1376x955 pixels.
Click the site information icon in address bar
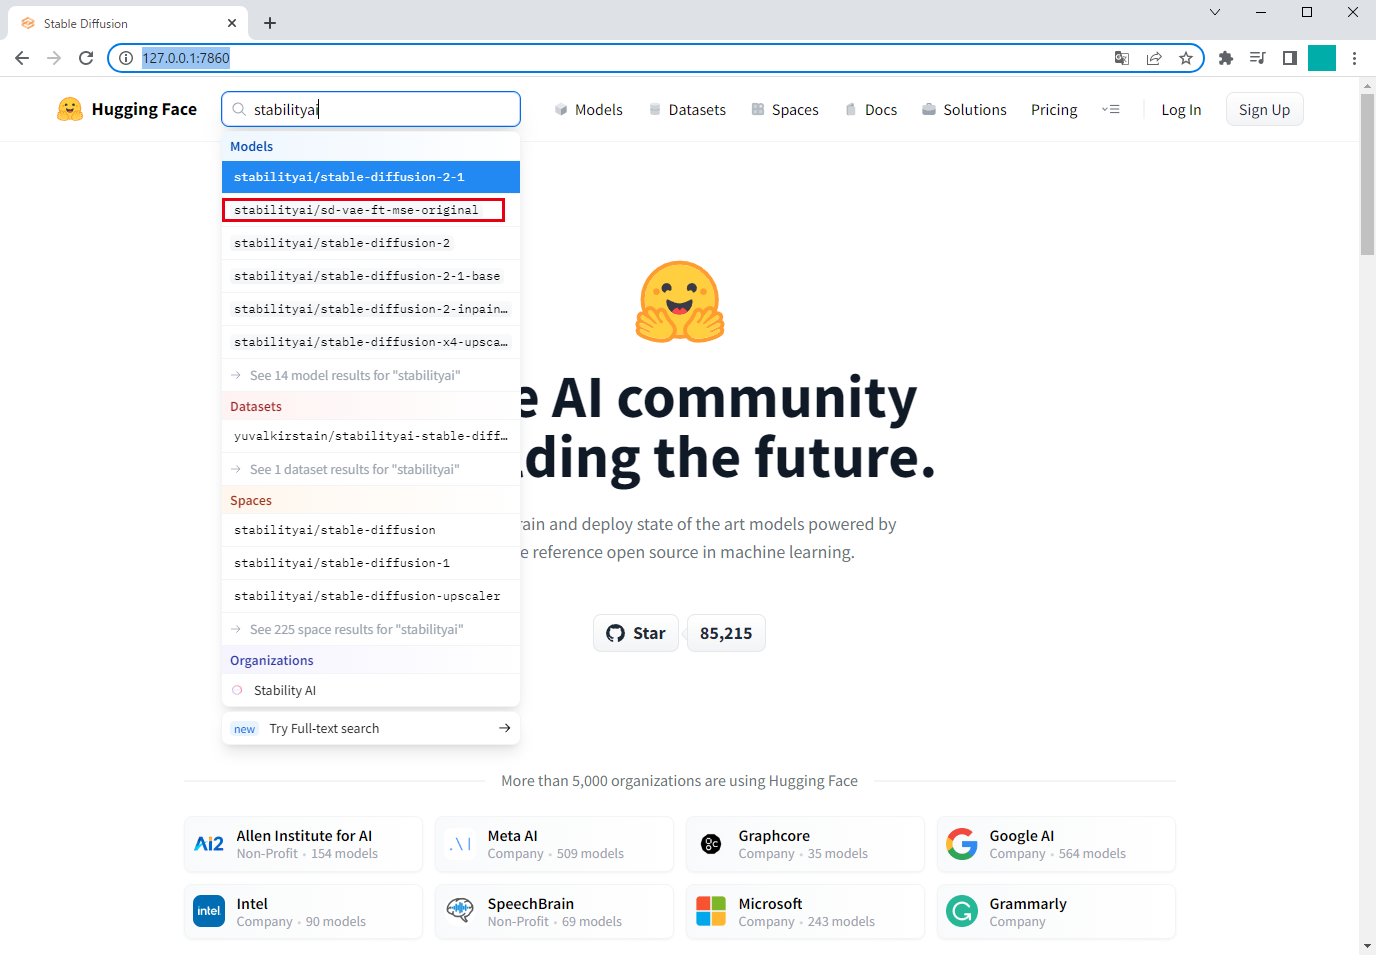pyautogui.click(x=126, y=58)
